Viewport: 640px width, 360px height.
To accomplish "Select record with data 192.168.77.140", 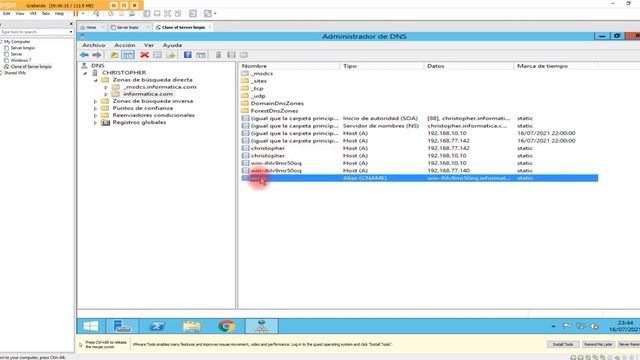I will click(419, 171).
